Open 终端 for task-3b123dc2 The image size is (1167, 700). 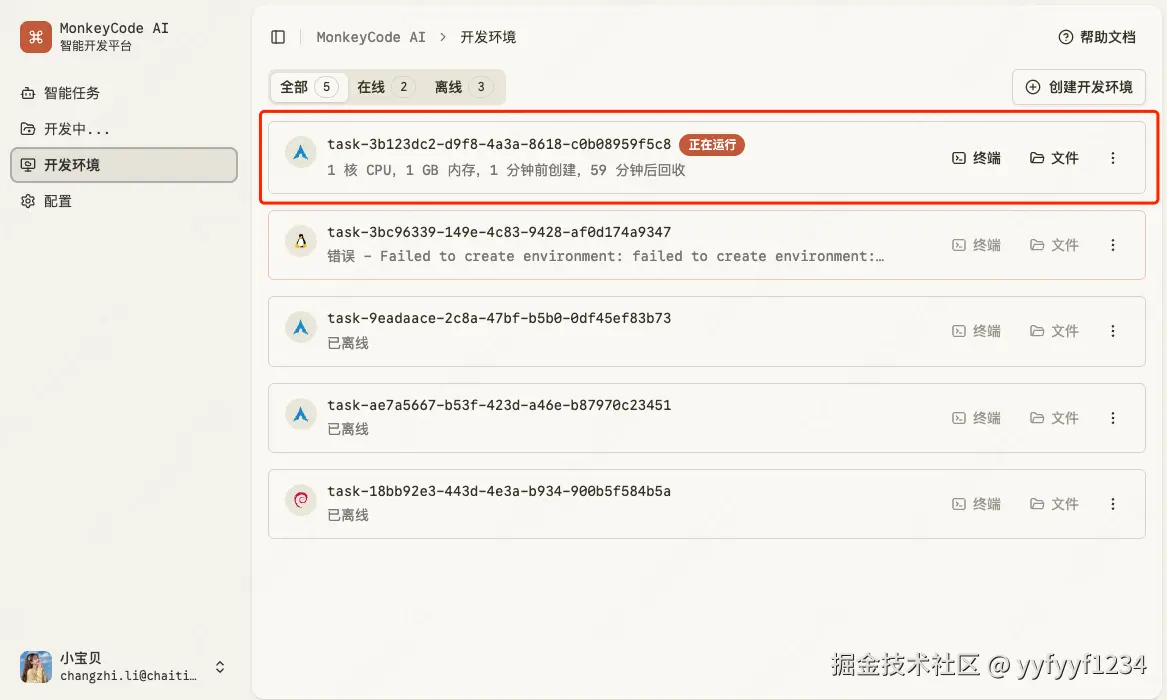pyautogui.click(x=976, y=158)
